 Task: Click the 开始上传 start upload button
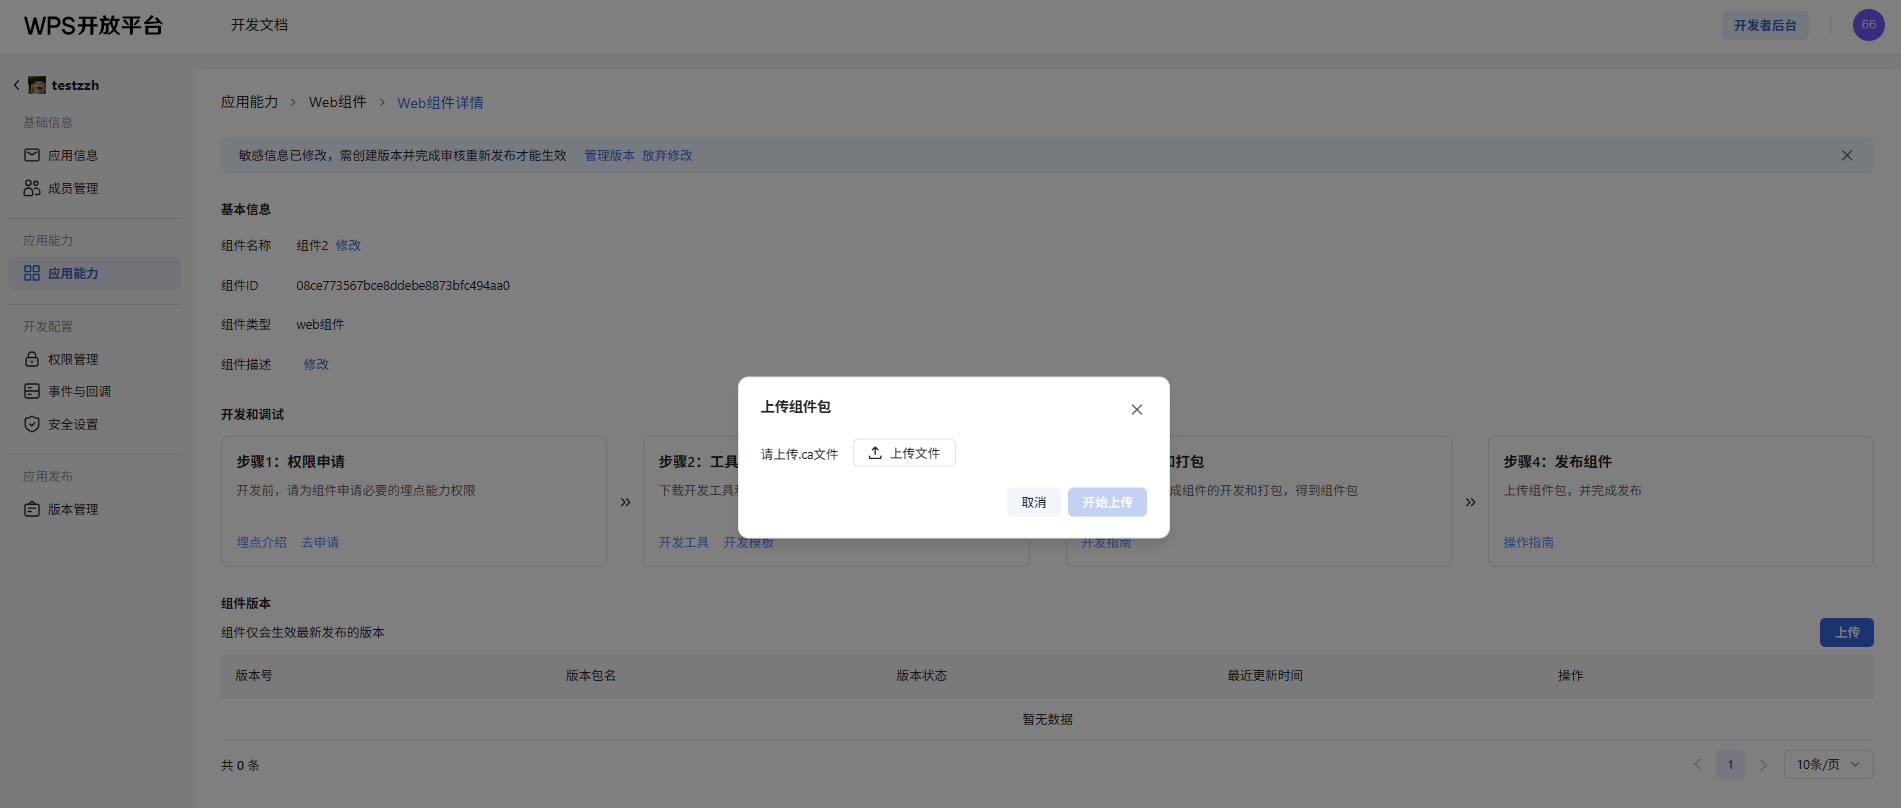pyautogui.click(x=1106, y=502)
